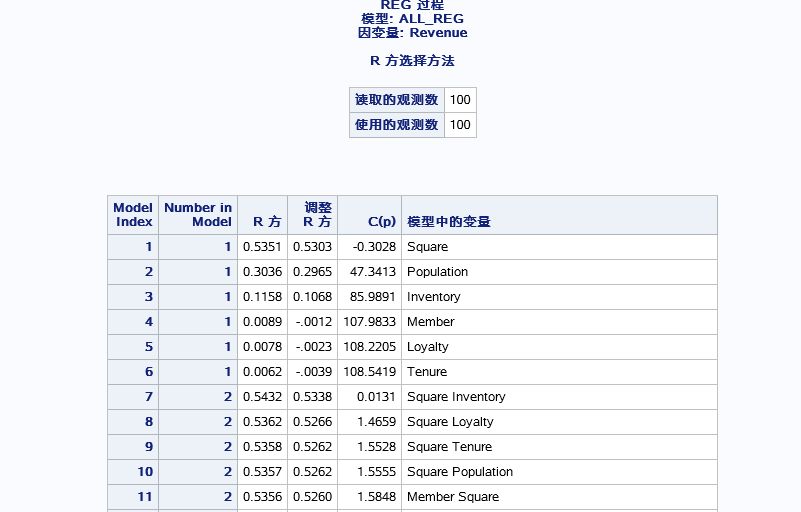801x512 pixels.
Task: Click the '因变量: Revenue' heading
Action: [x=412, y=33]
